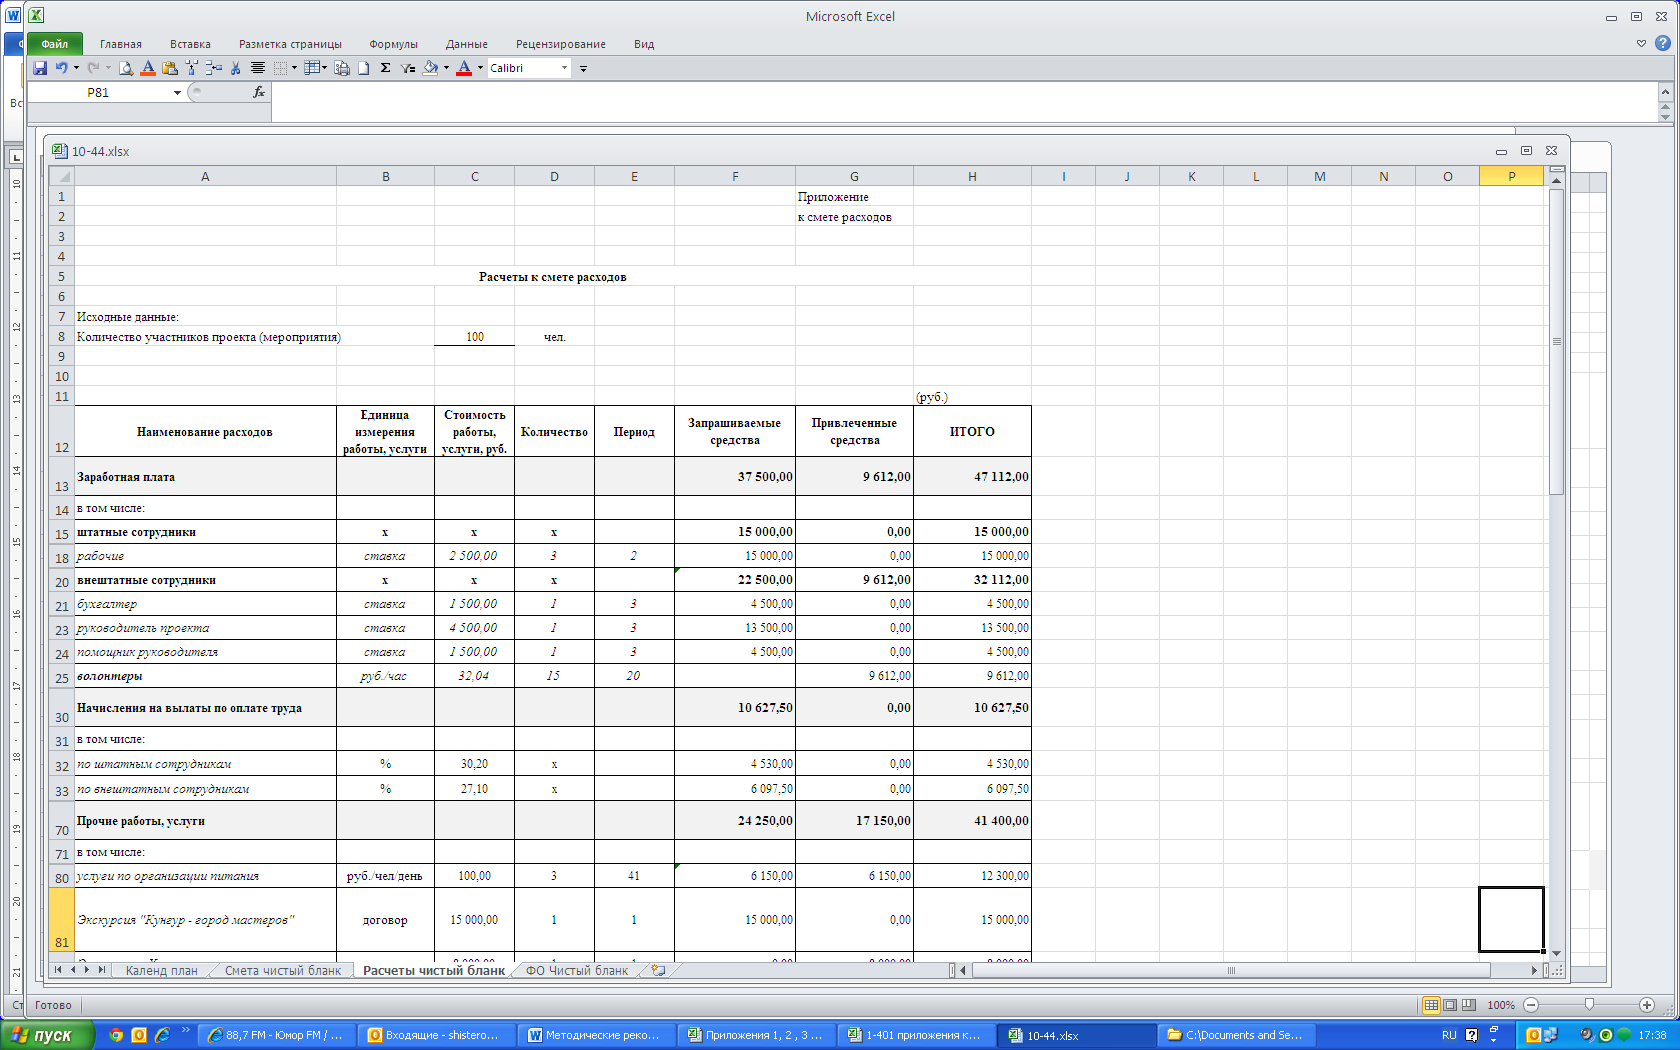Screen dimensions: 1680x1050
Task: Cut selection with the scissors icon
Action: pos(235,68)
